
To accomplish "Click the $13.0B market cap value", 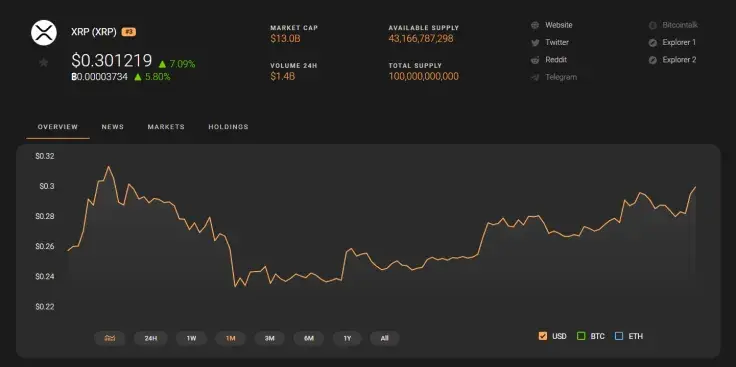I will coord(285,38).
